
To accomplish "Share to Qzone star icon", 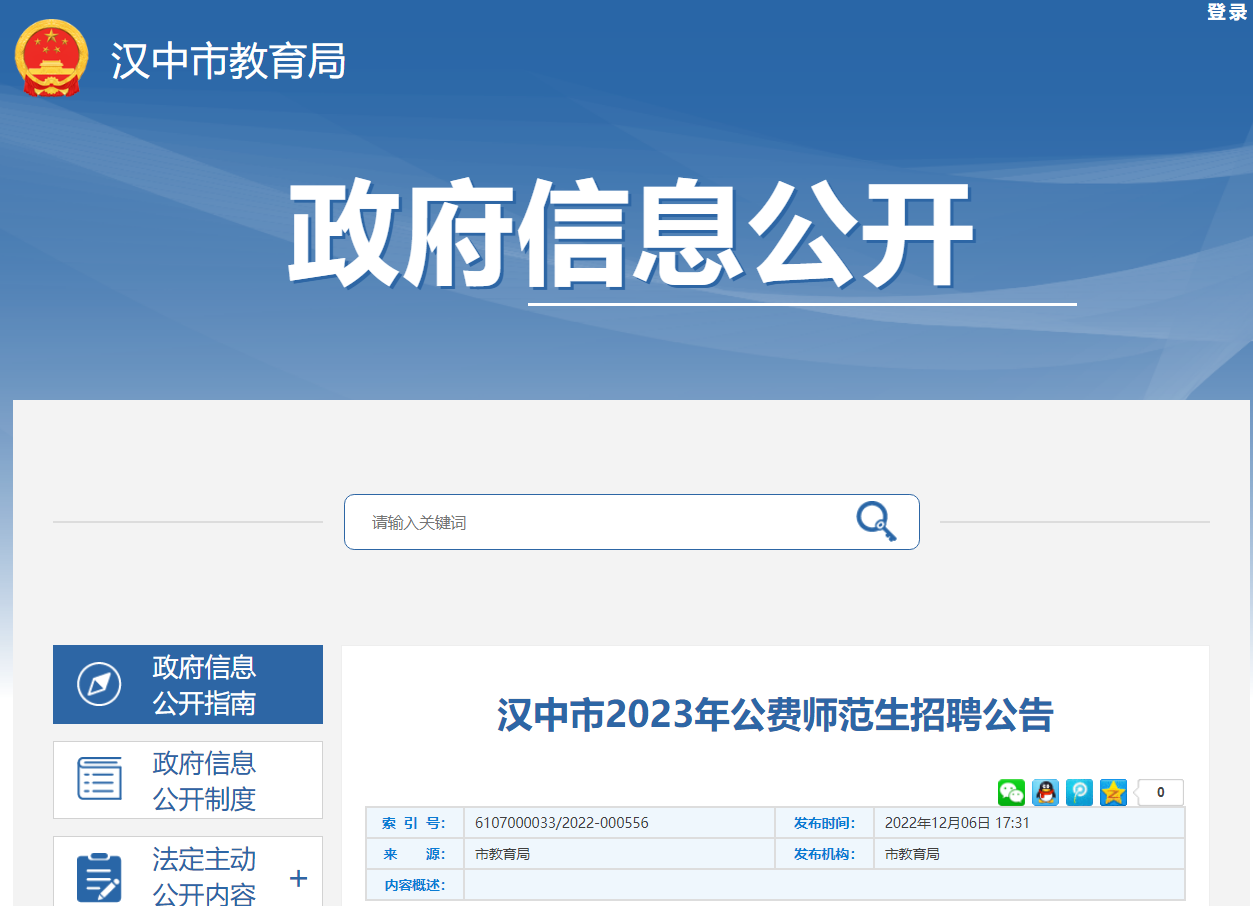I will point(1113,793).
